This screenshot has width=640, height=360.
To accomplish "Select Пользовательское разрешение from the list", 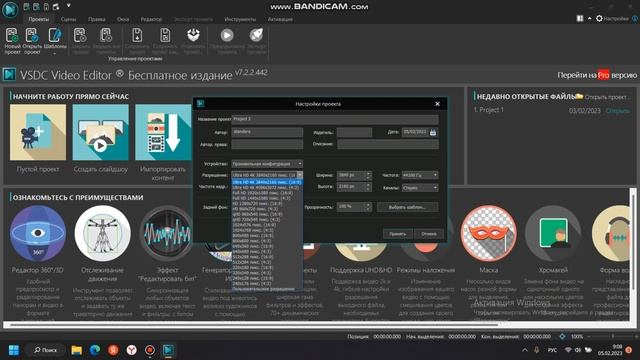I will pyautogui.click(x=267, y=289).
